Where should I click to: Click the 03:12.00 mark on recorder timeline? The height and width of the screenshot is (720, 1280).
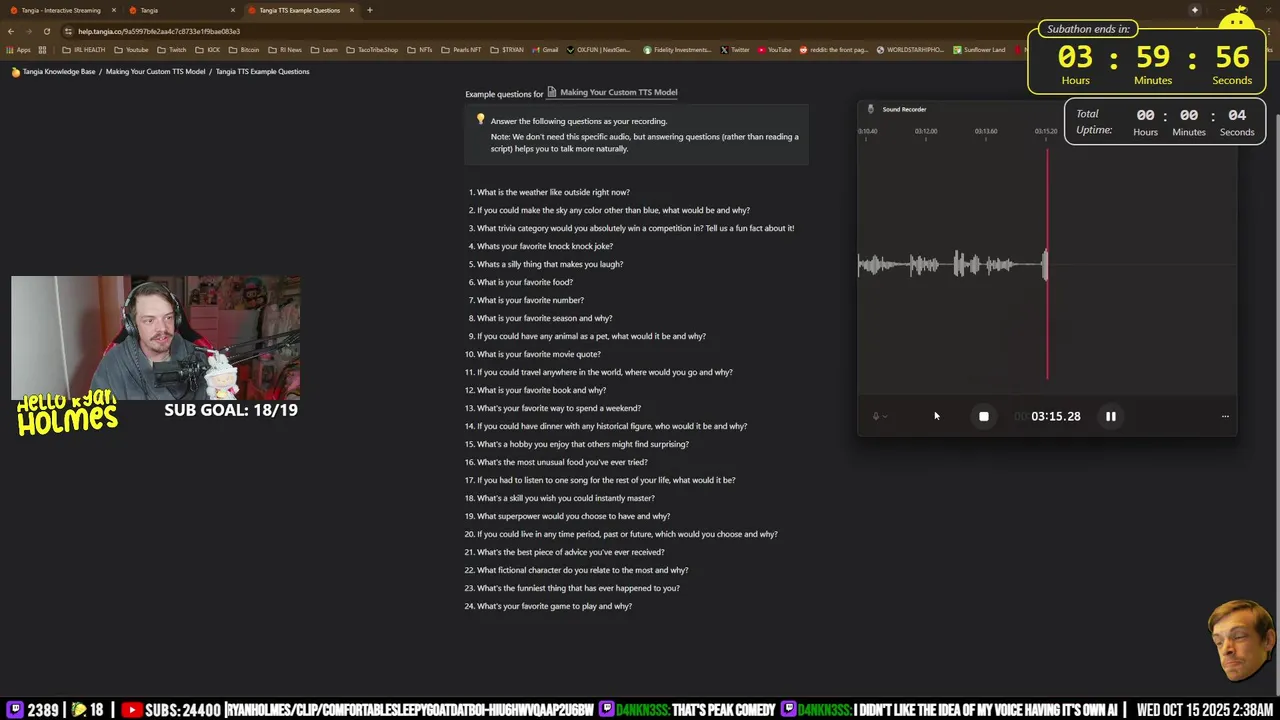point(926,131)
